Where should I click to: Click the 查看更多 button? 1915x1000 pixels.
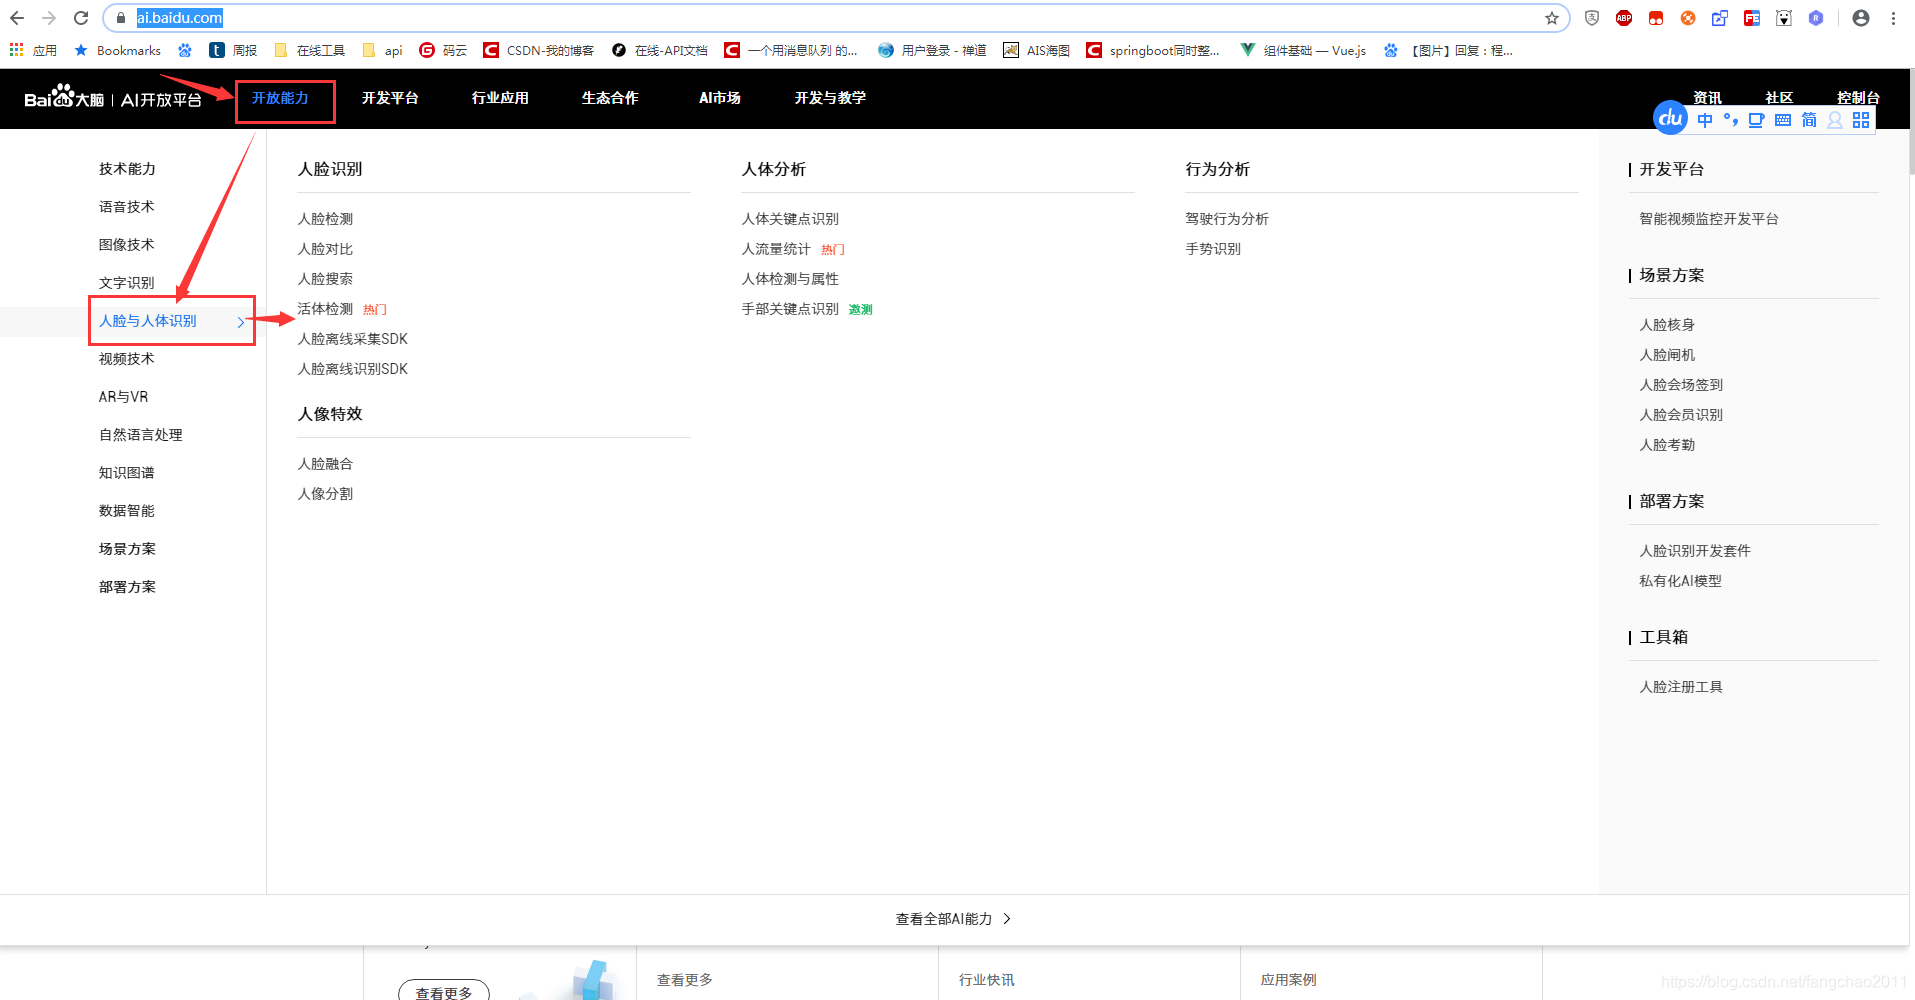click(443, 990)
